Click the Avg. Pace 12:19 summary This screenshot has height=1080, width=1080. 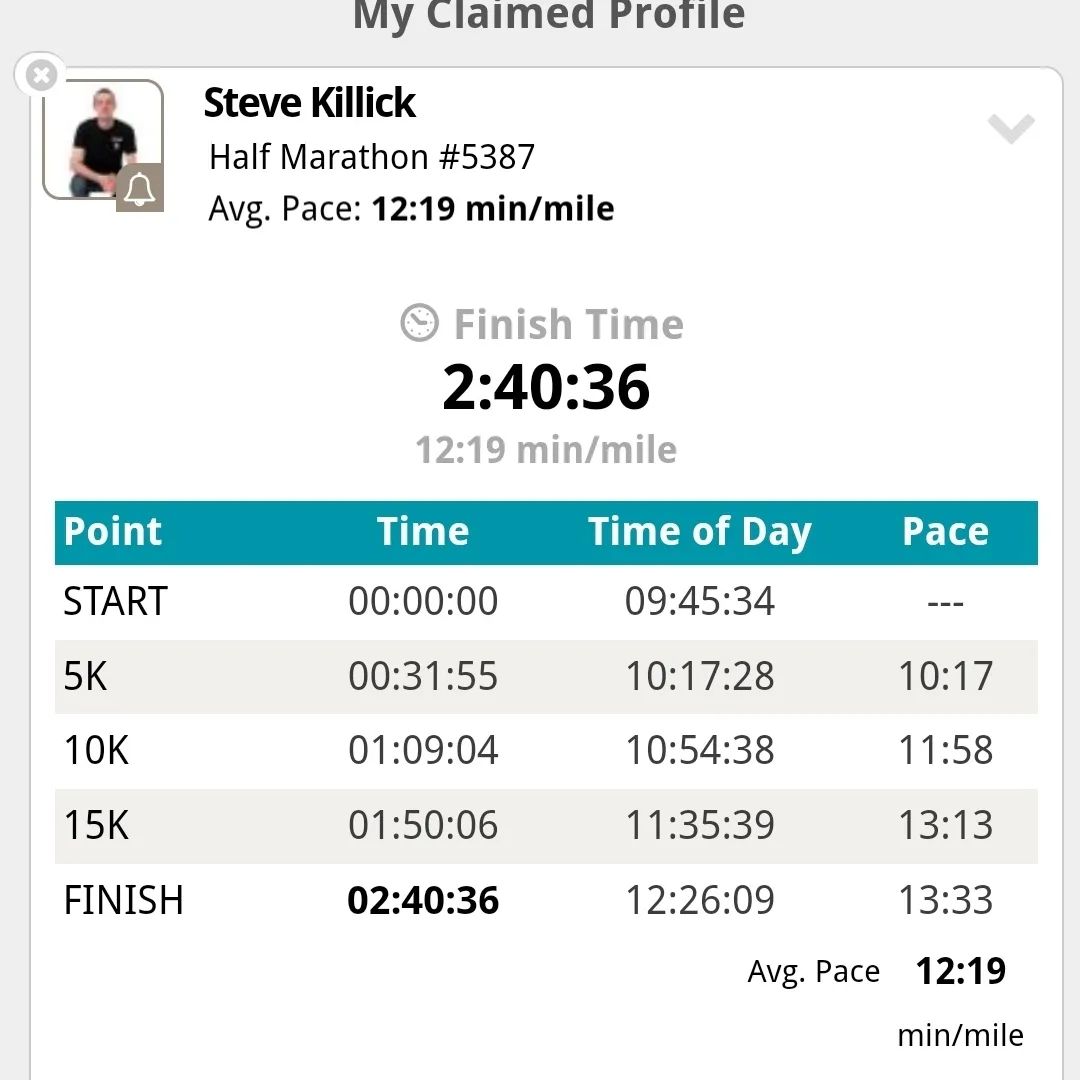877,971
